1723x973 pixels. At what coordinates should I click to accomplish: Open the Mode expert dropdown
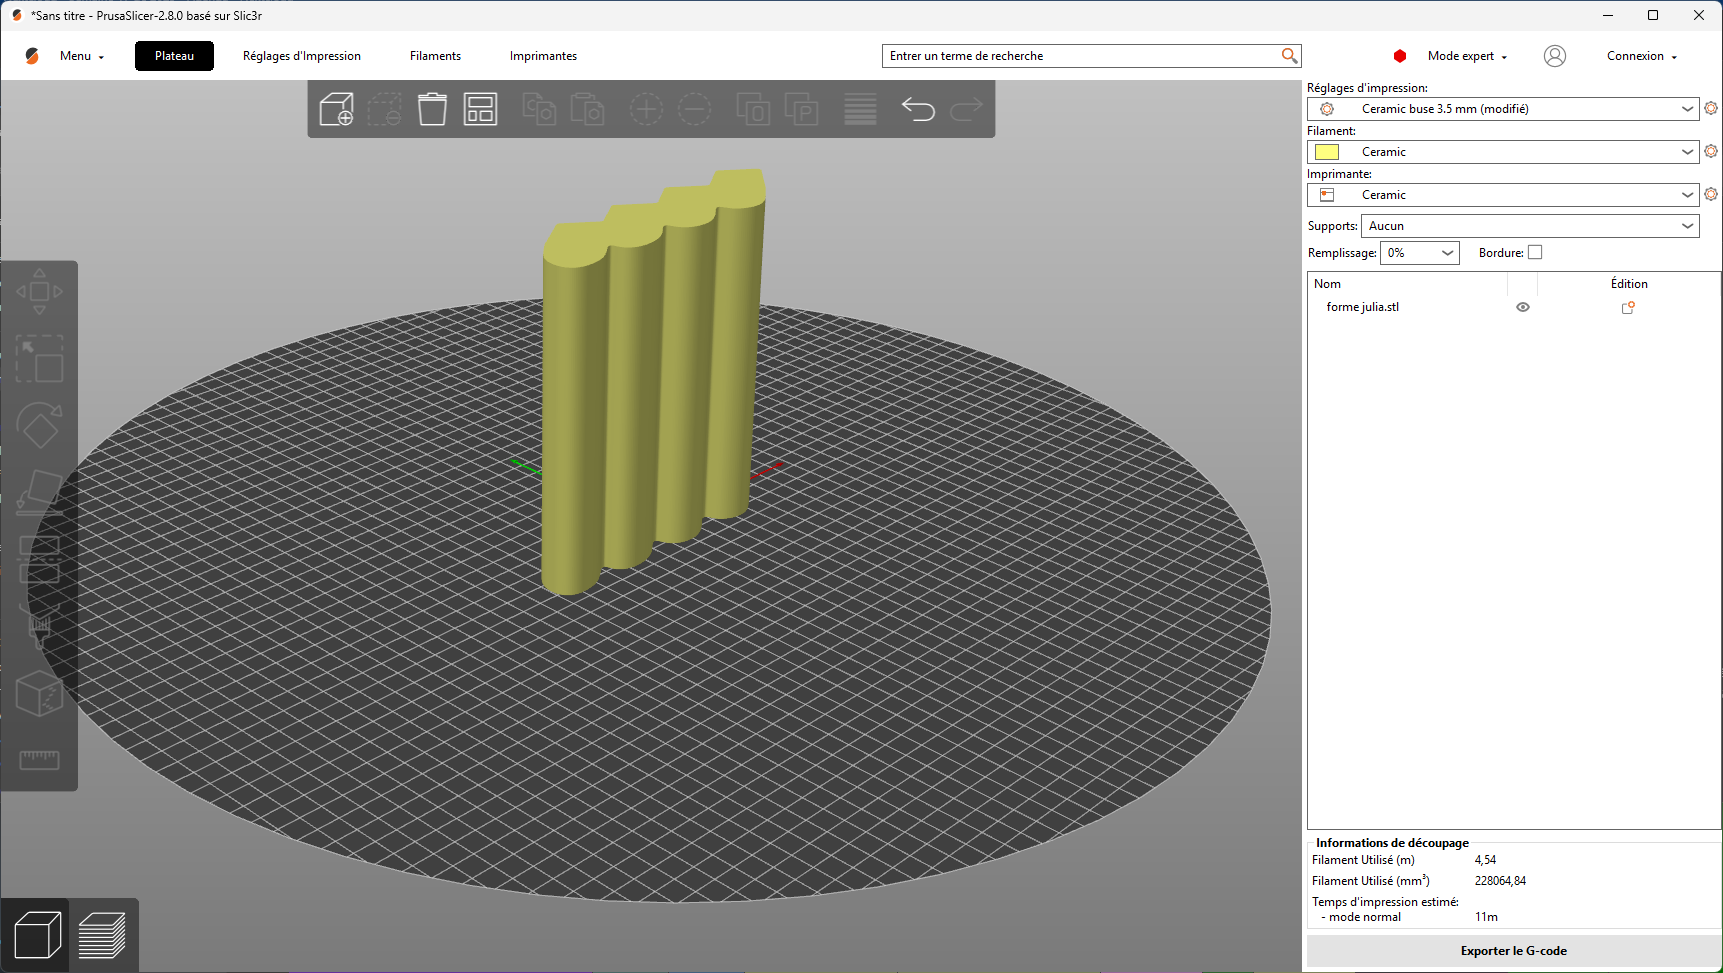pyautogui.click(x=1466, y=56)
